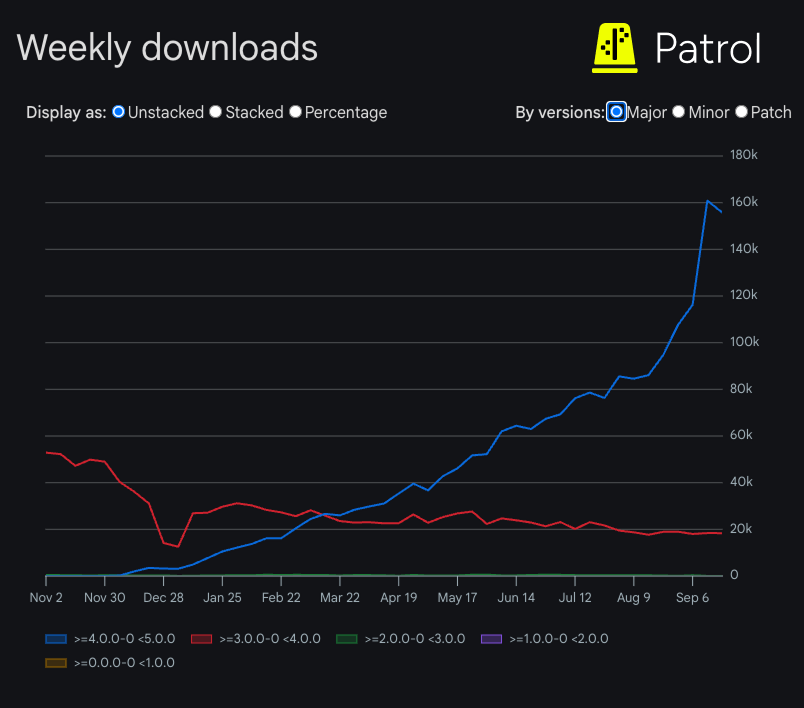Screen dimensions: 804x708
Task: Click the 180k y-axis label
Action: (743, 155)
